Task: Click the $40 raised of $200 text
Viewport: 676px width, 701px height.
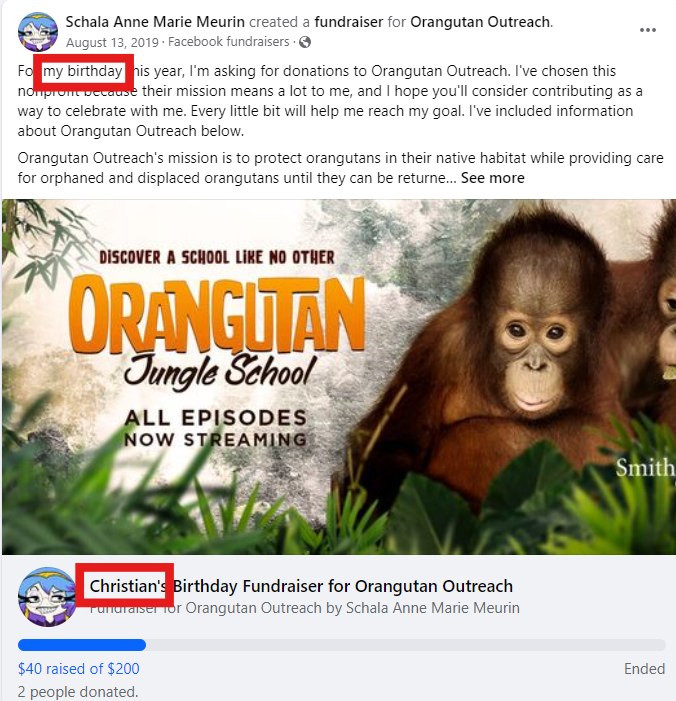Action: coord(79,668)
